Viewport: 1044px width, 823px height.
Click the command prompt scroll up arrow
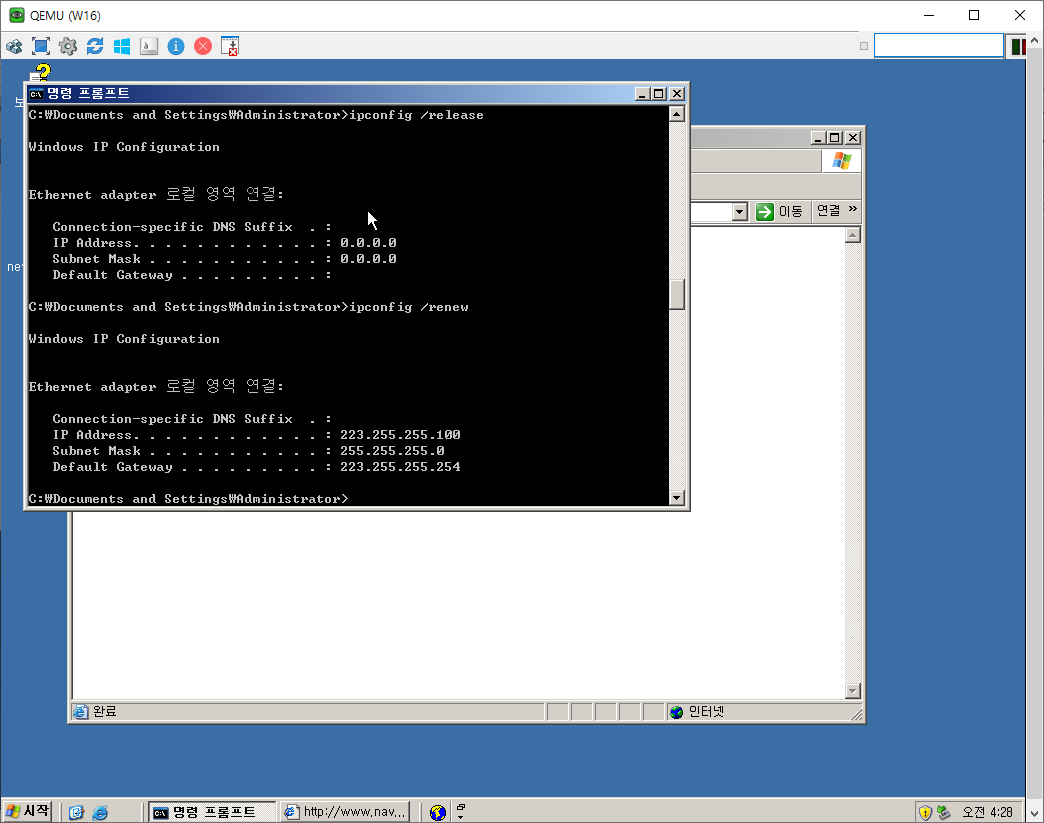tap(676, 114)
